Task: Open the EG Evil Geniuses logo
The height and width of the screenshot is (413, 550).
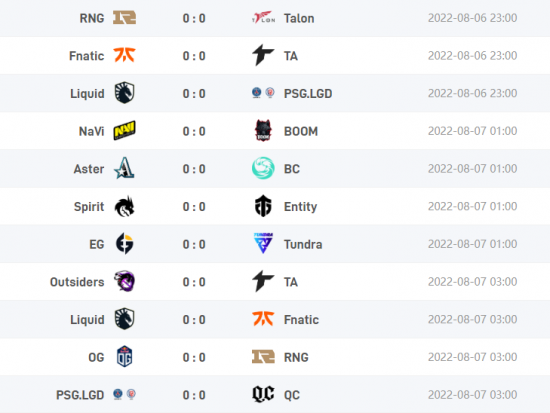Action: click(125, 244)
